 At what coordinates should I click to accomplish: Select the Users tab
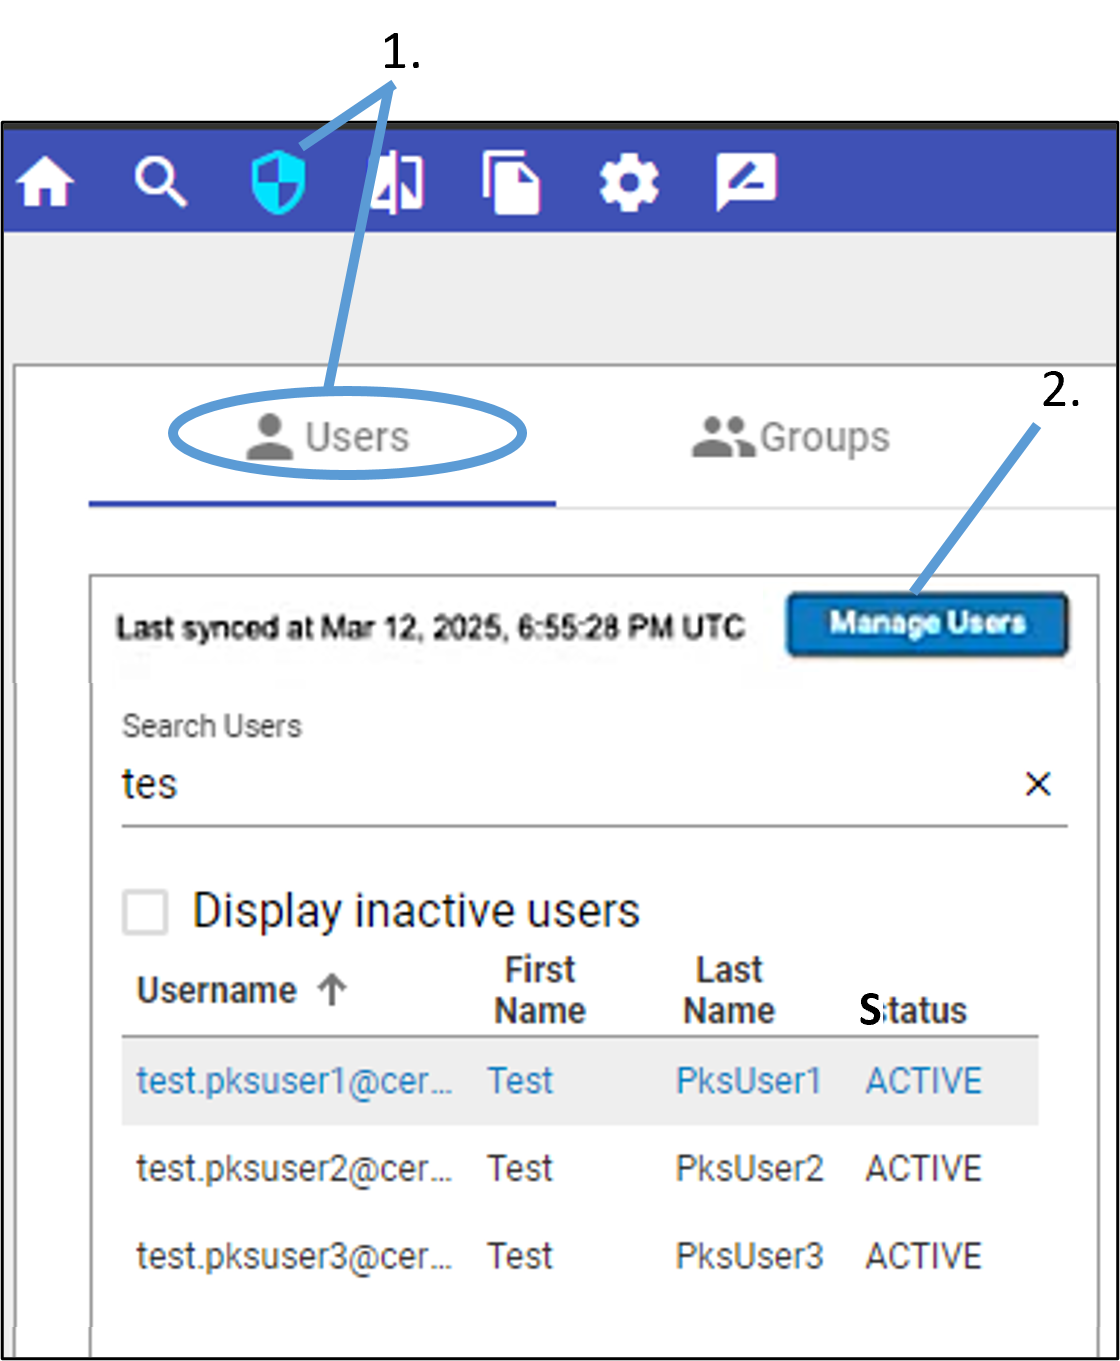pyautogui.click(x=357, y=436)
